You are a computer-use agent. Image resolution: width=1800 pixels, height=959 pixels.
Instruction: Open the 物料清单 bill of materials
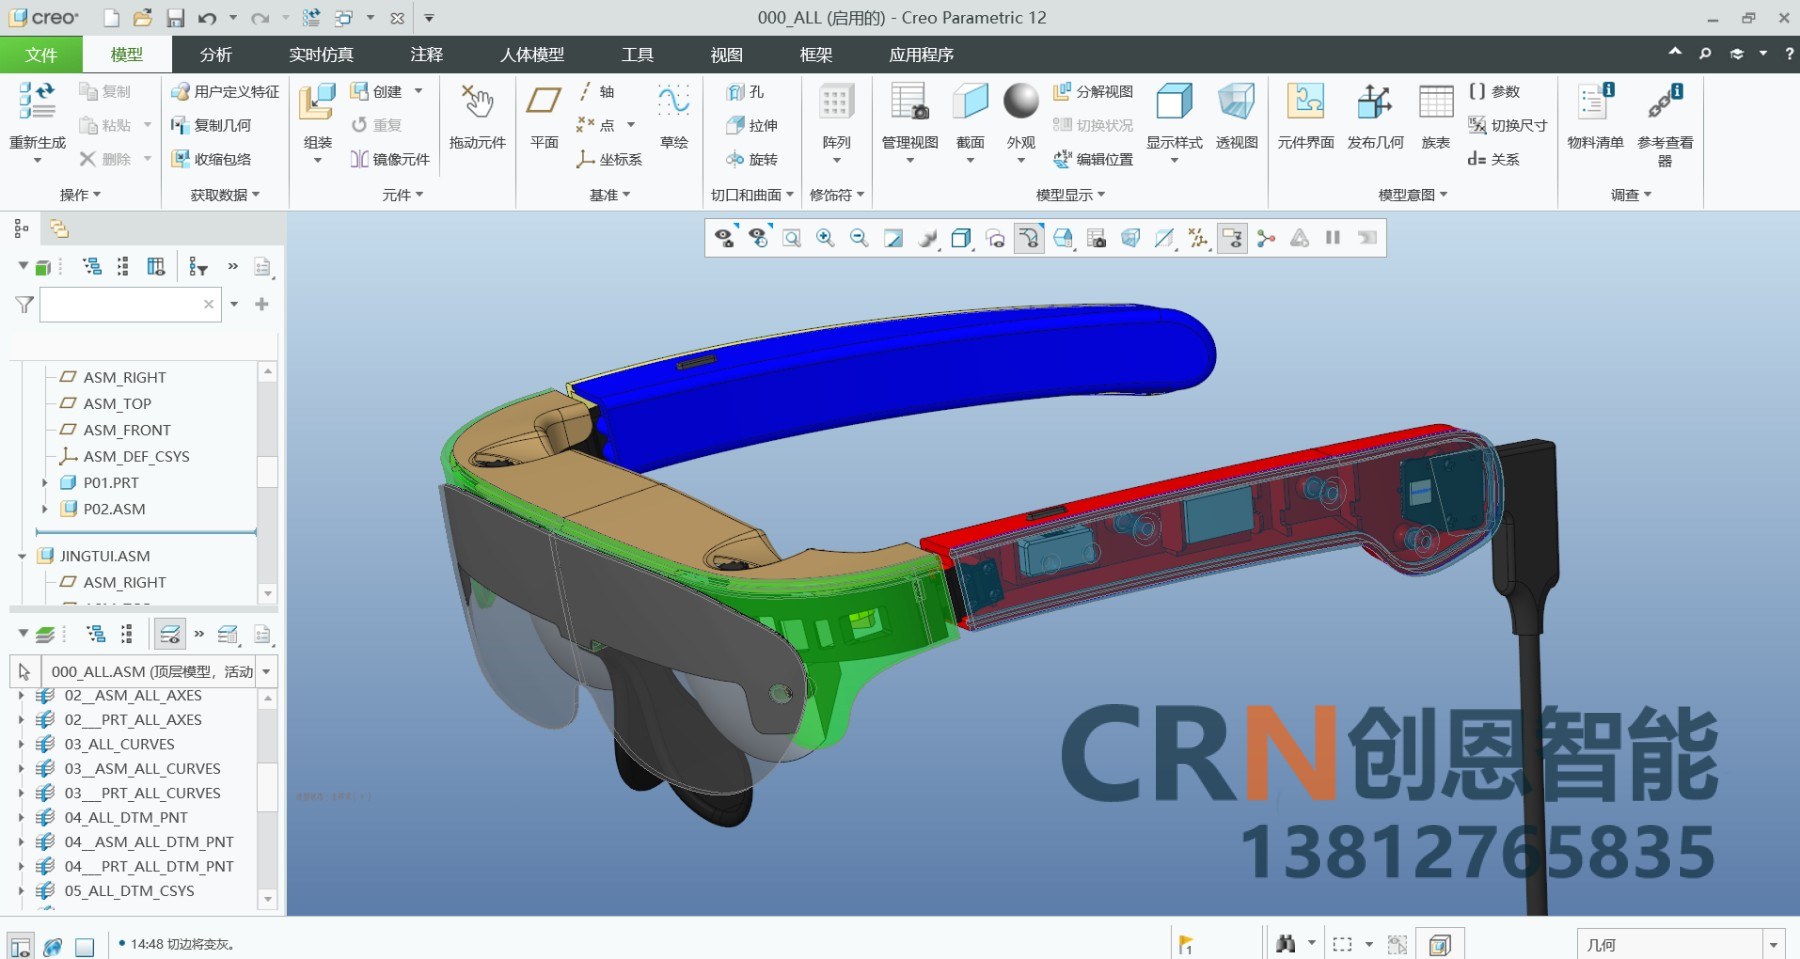1595,116
